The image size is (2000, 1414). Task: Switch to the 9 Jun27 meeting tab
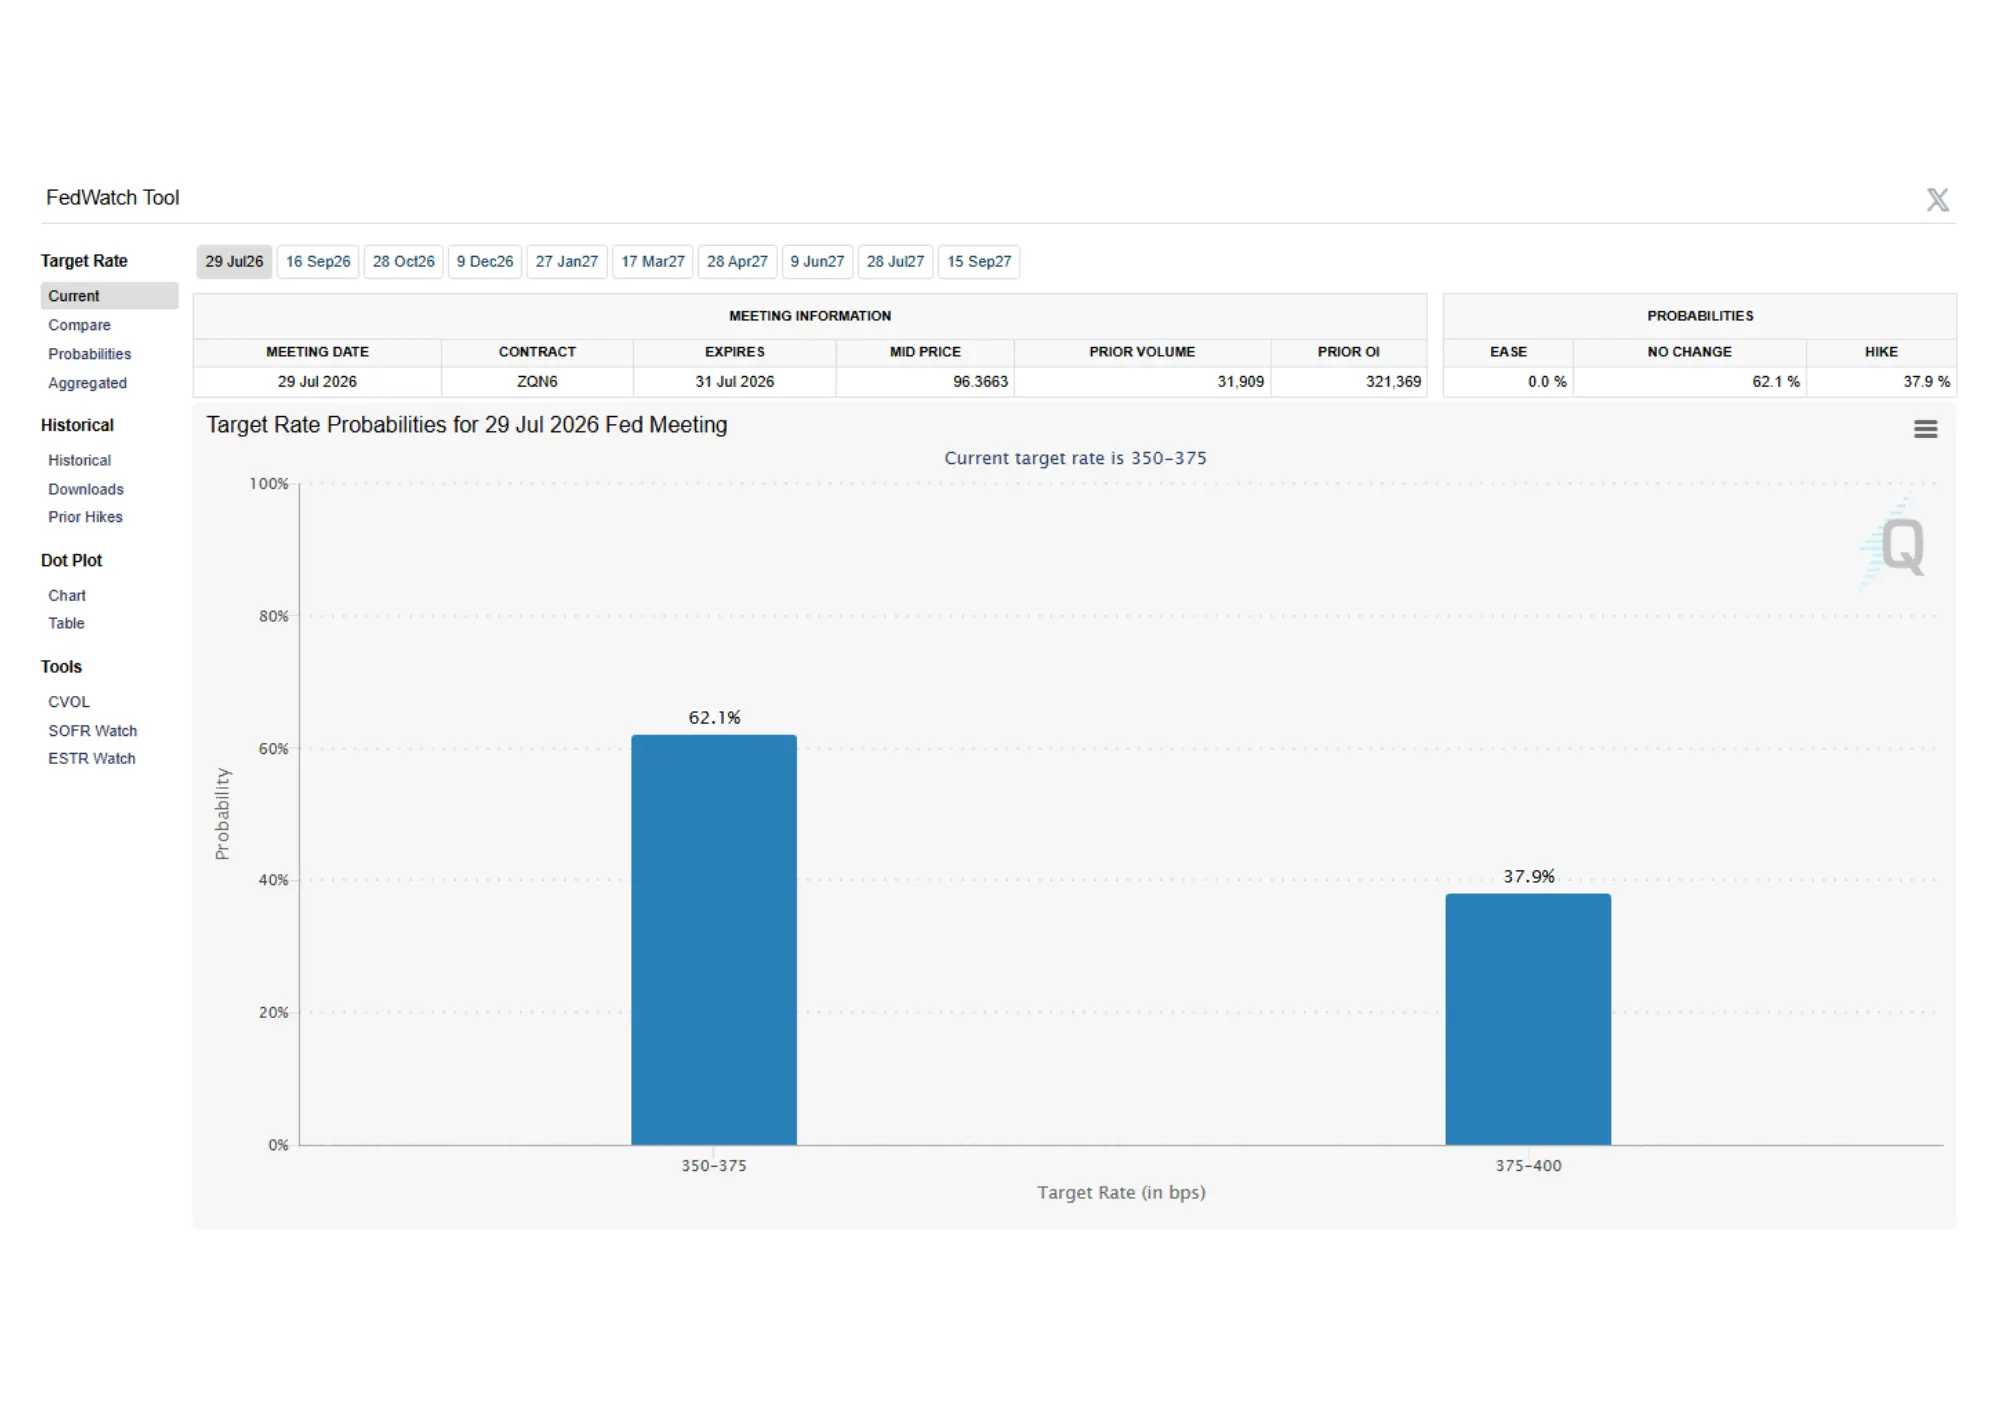coord(817,262)
